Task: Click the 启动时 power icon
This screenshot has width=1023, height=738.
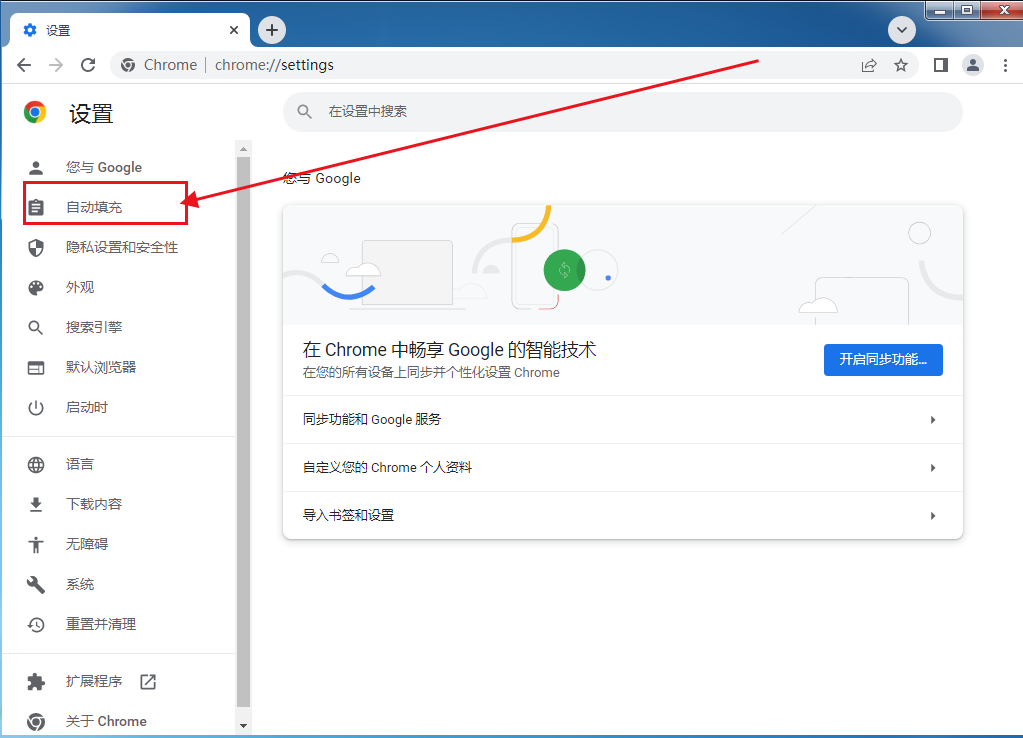Action: coord(36,408)
